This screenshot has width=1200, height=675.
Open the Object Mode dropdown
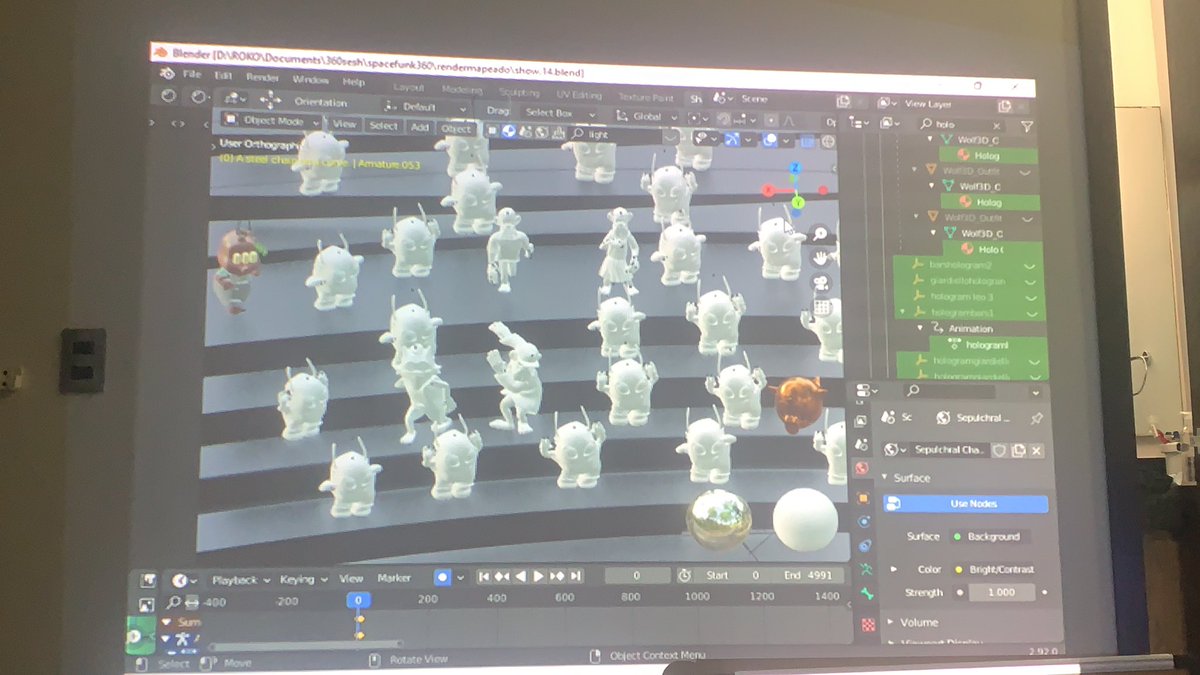[273, 121]
